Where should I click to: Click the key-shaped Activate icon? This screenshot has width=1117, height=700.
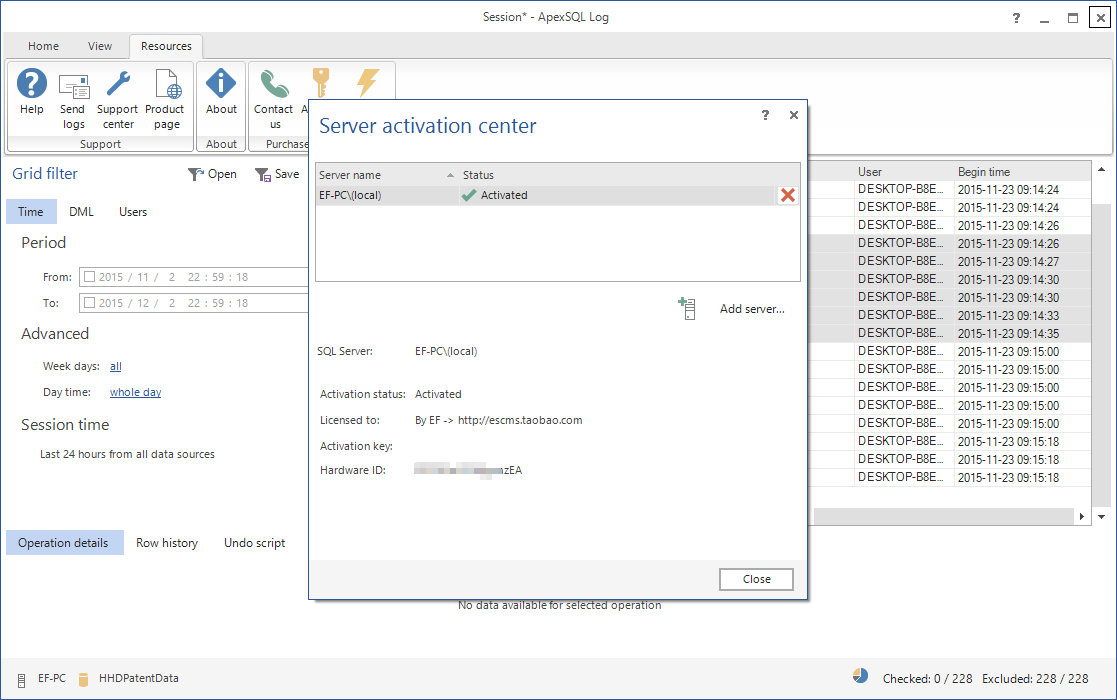click(x=321, y=83)
